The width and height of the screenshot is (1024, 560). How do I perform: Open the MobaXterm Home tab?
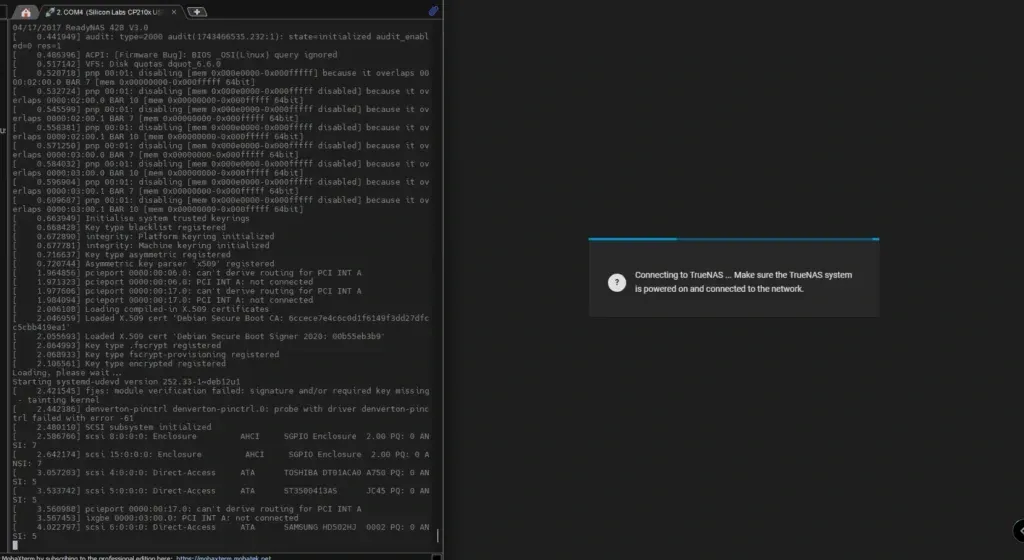pos(26,11)
